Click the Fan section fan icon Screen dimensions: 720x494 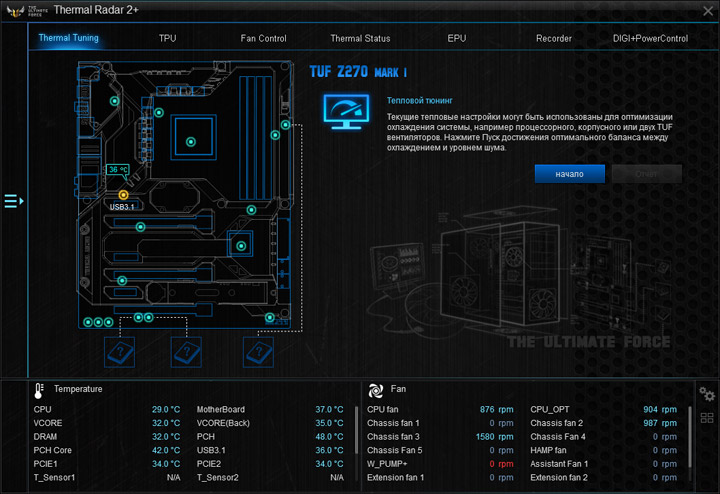[x=376, y=391]
